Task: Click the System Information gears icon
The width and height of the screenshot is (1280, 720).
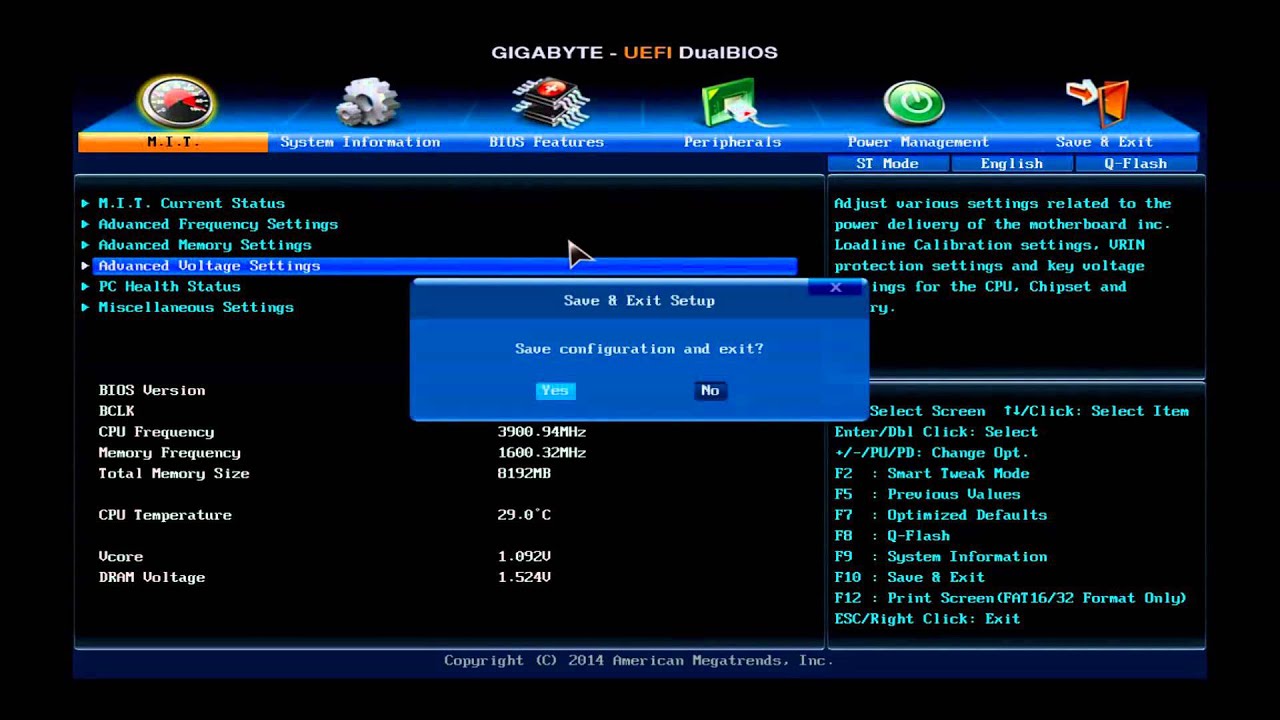Action: pos(367,103)
